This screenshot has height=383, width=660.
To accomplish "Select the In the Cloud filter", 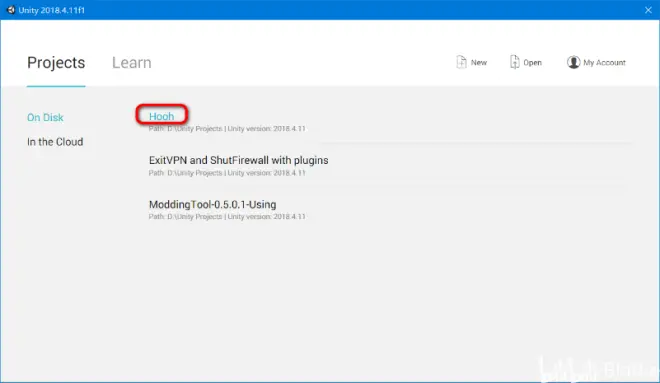I will (55, 142).
